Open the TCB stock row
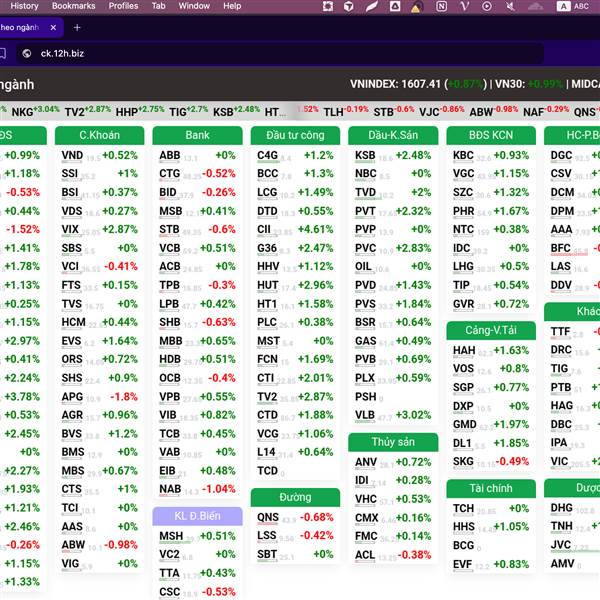Viewport: 600px width, 600px height. coord(197,434)
